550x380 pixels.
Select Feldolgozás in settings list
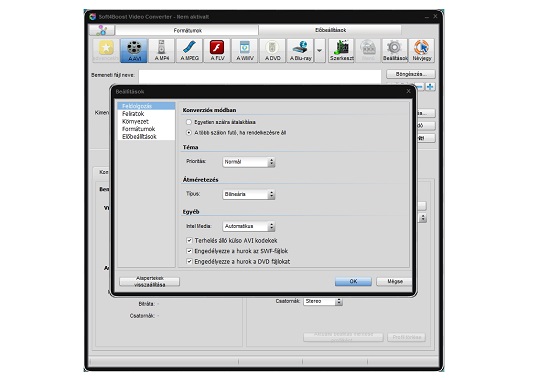tap(146, 106)
